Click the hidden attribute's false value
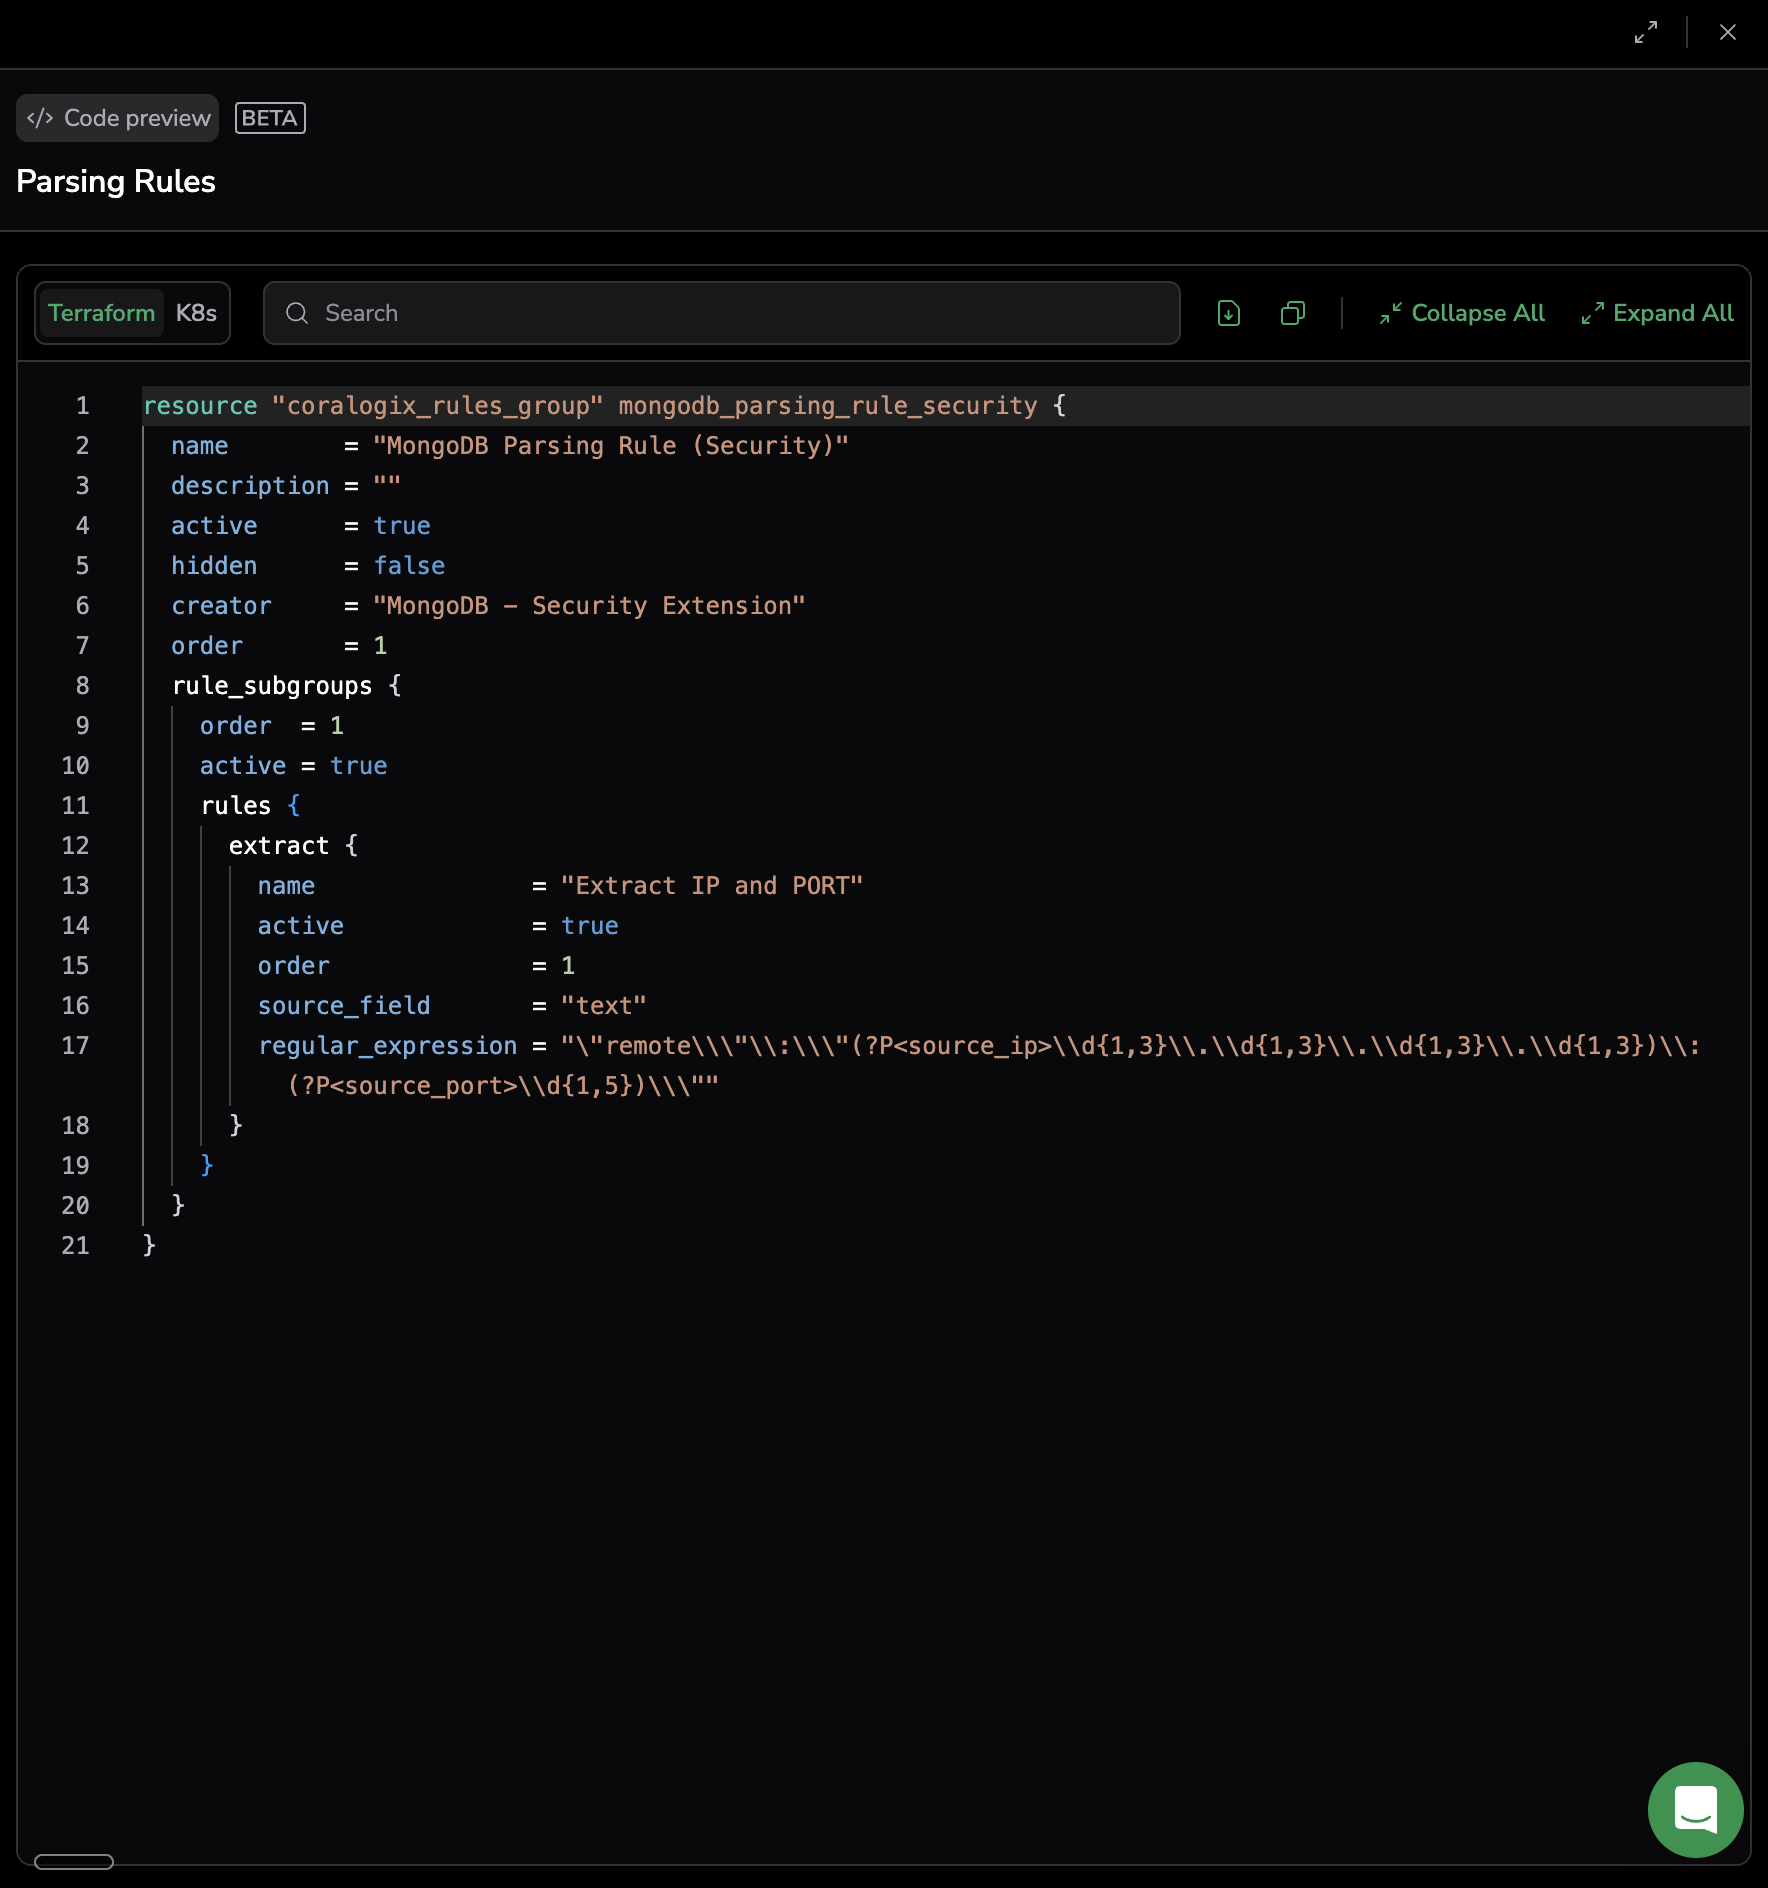 (x=409, y=566)
